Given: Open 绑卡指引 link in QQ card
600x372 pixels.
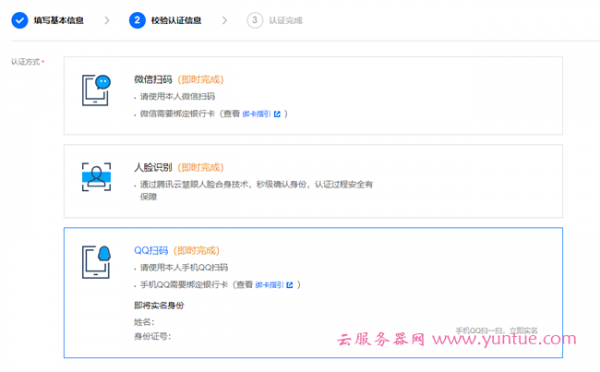Looking at the screenshot, I should [269, 285].
